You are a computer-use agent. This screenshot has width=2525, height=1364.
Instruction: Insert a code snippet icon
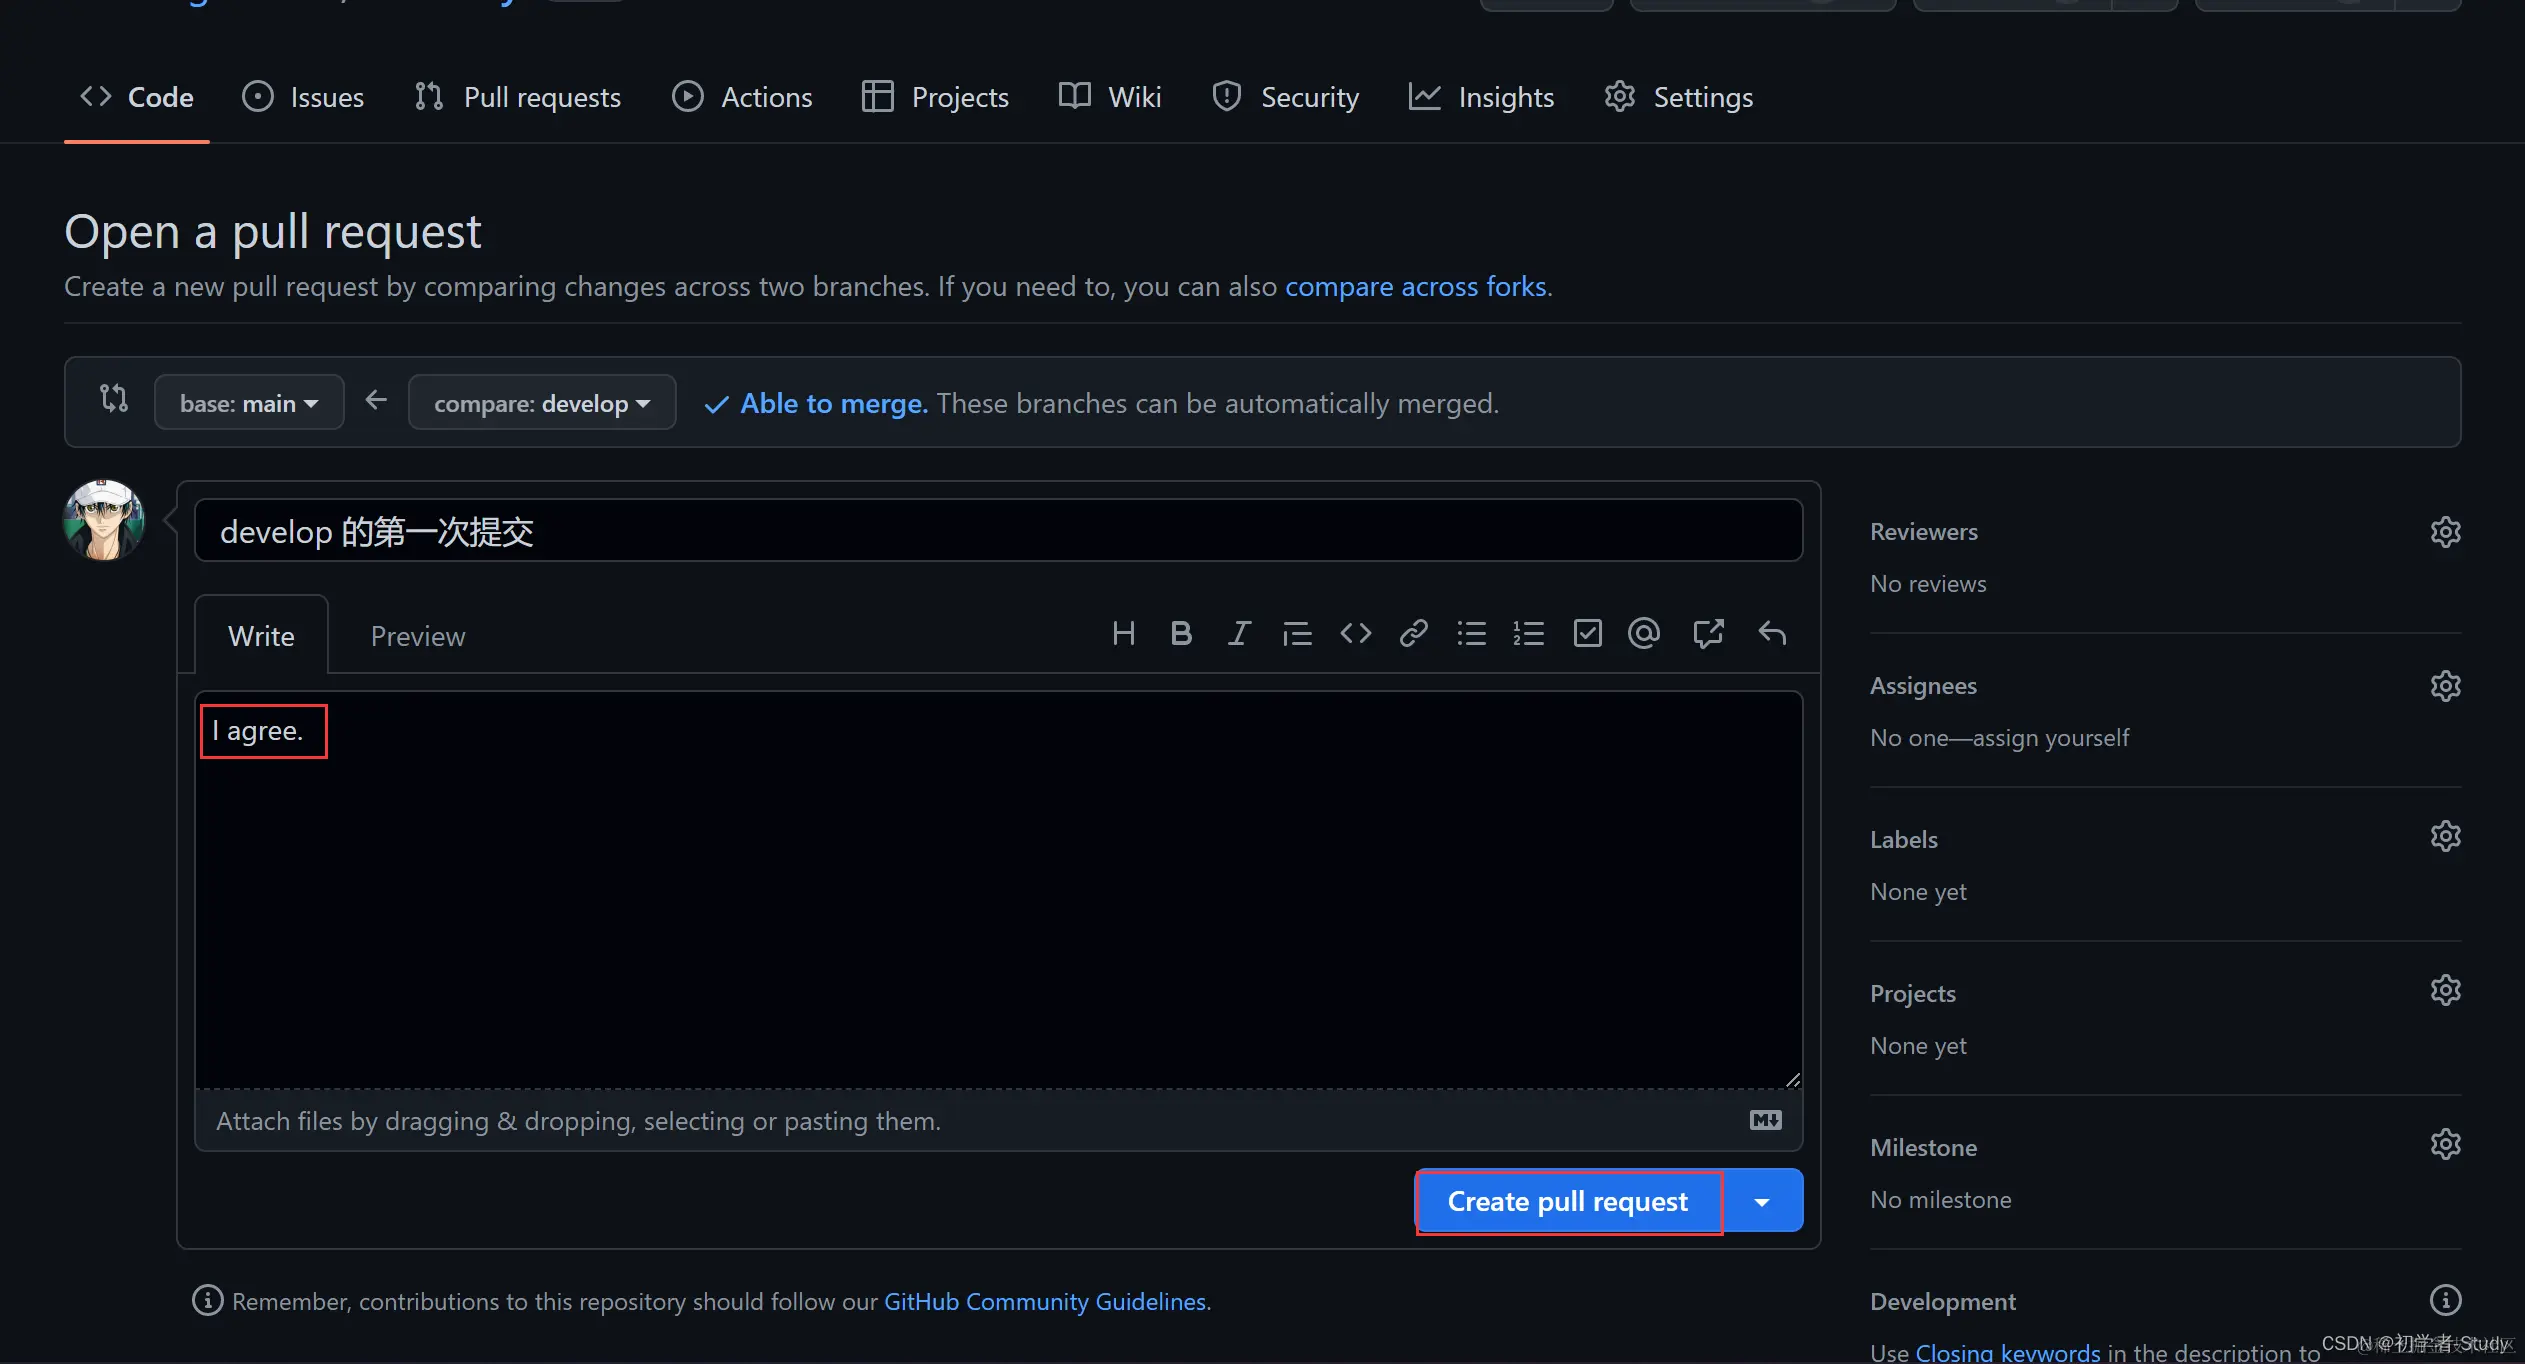click(x=1355, y=633)
